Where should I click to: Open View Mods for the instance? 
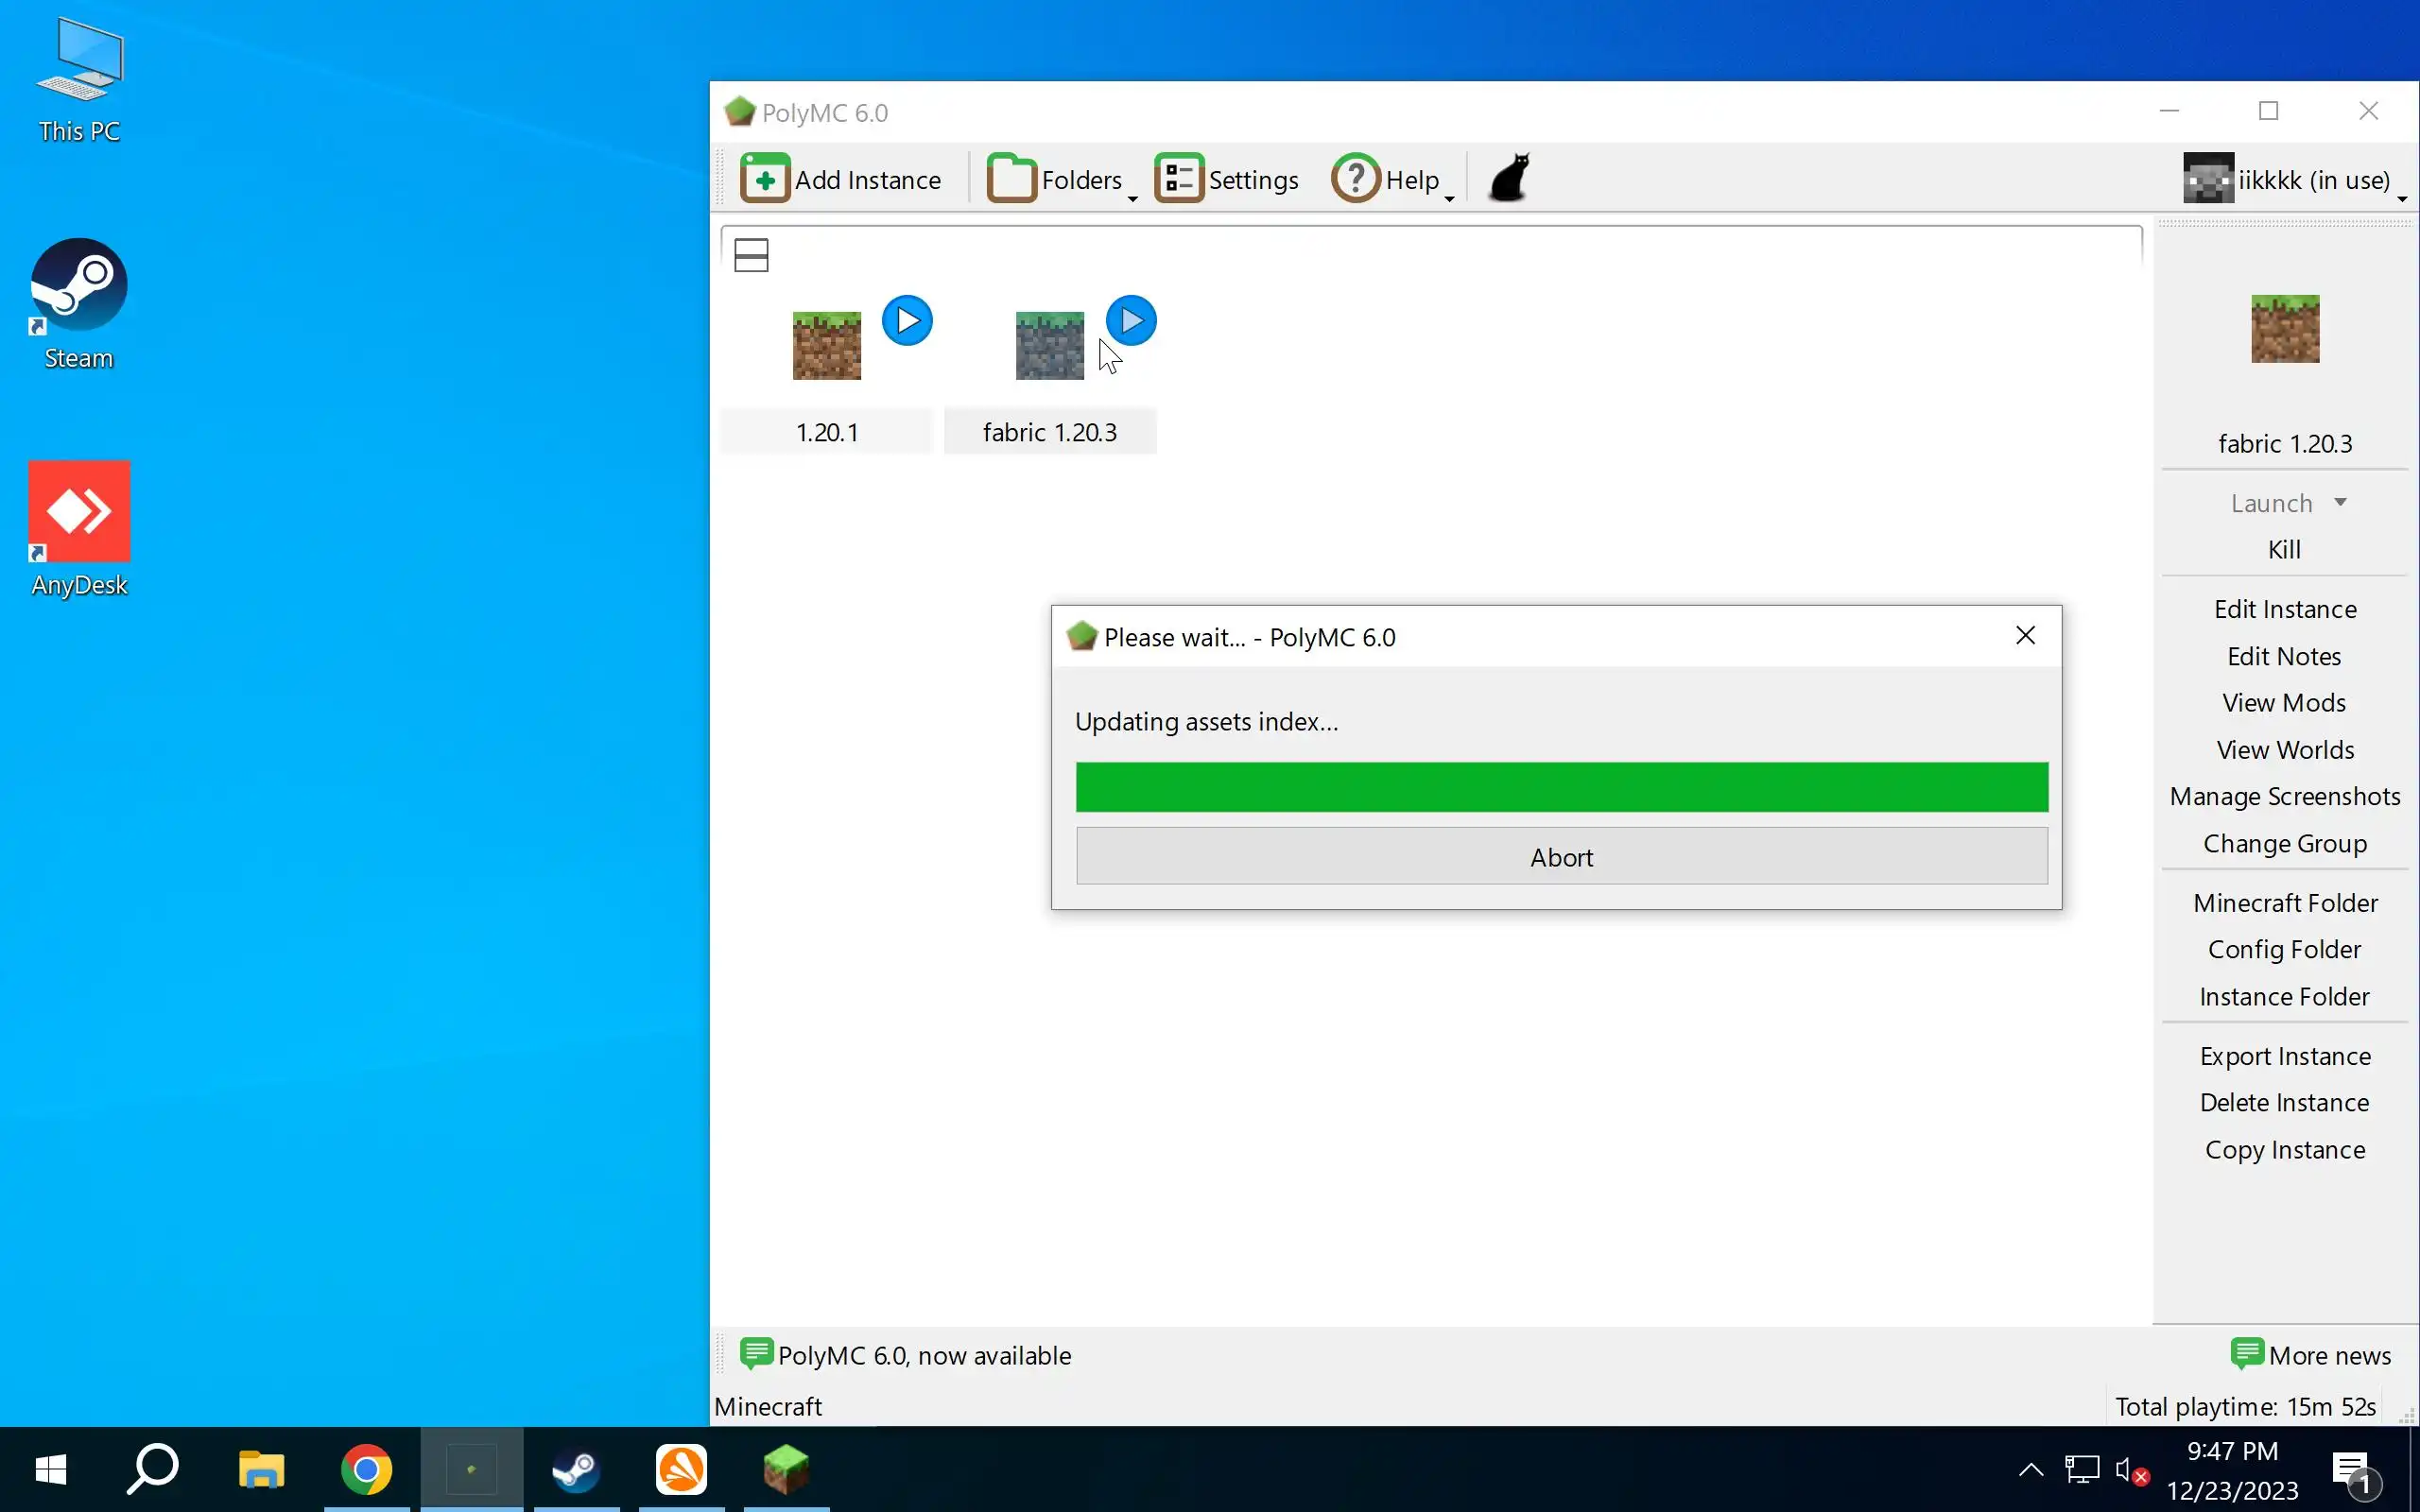[2284, 703]
